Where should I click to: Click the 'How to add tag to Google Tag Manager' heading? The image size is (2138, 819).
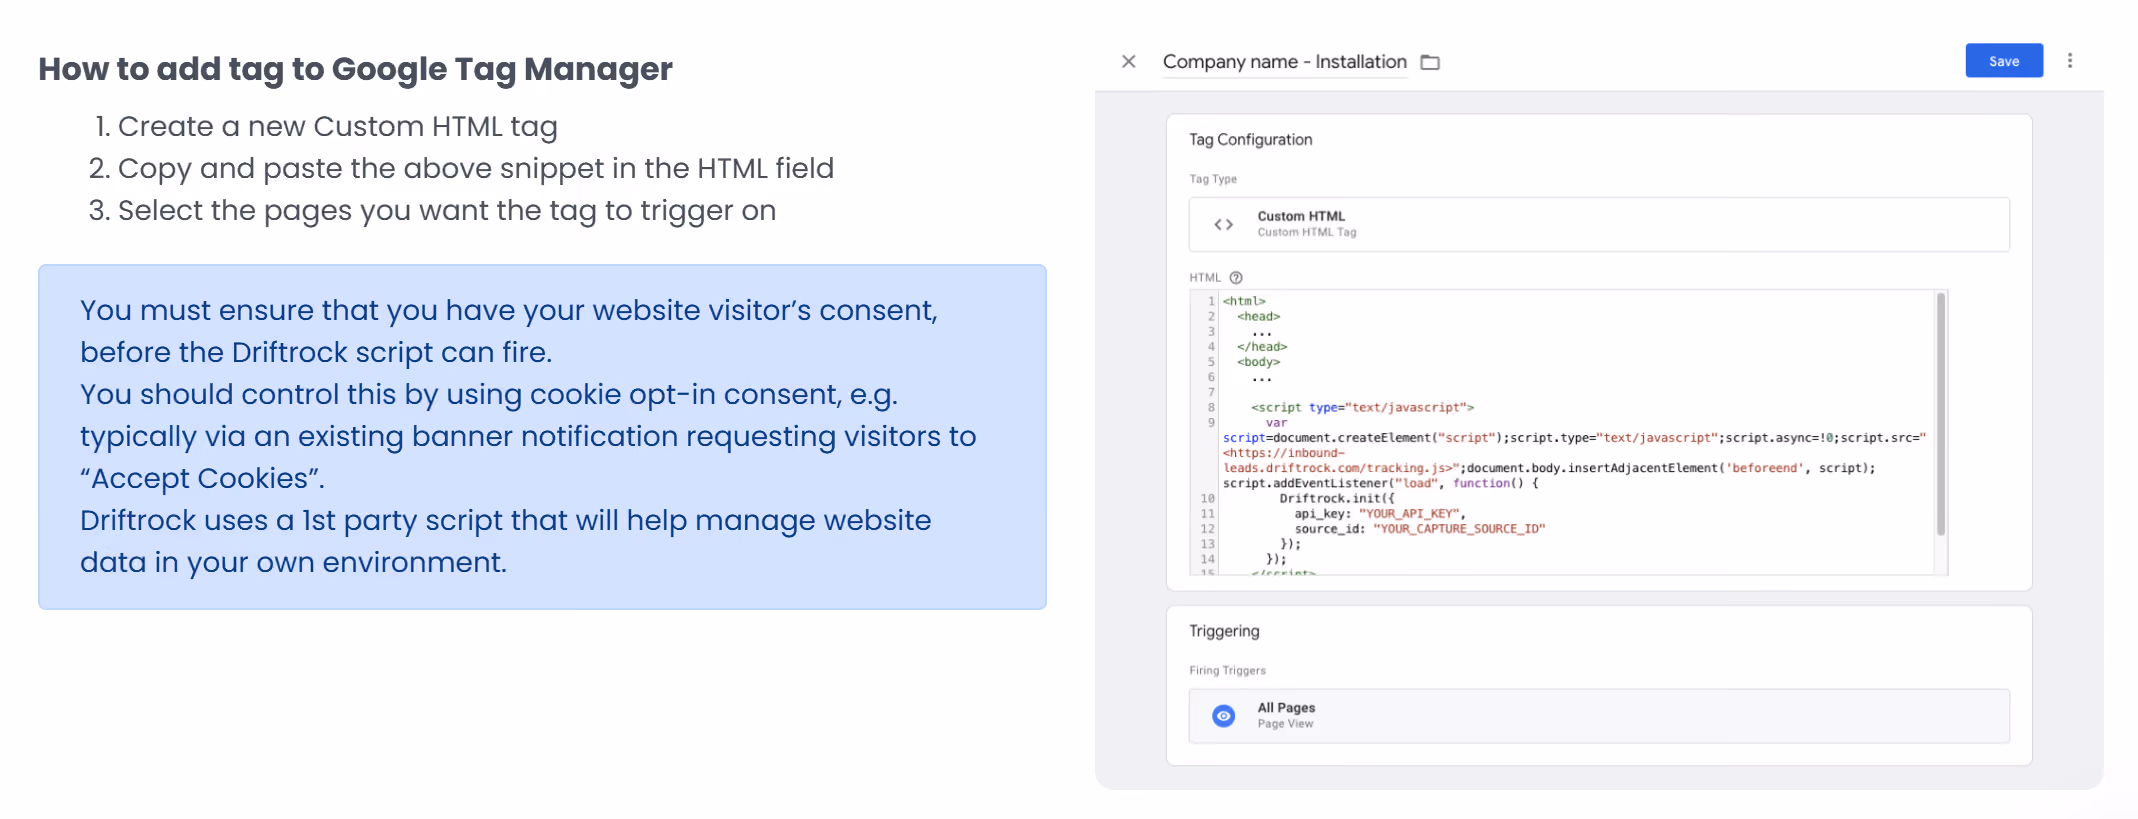355,69
